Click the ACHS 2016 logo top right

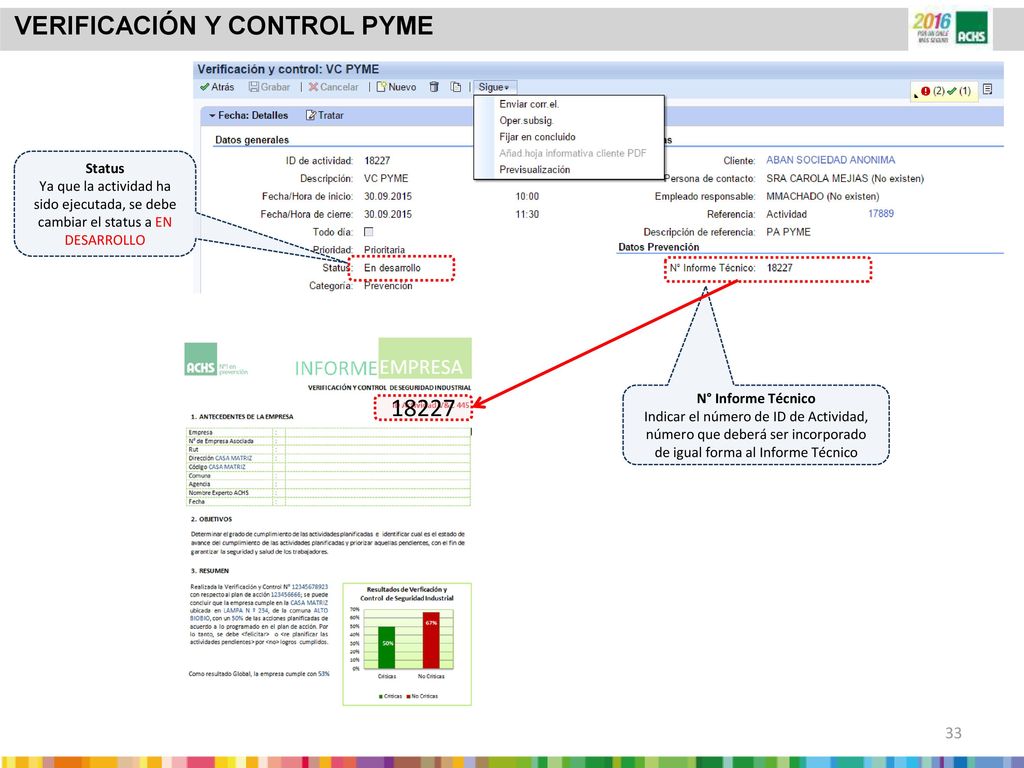tap(952, 28)
